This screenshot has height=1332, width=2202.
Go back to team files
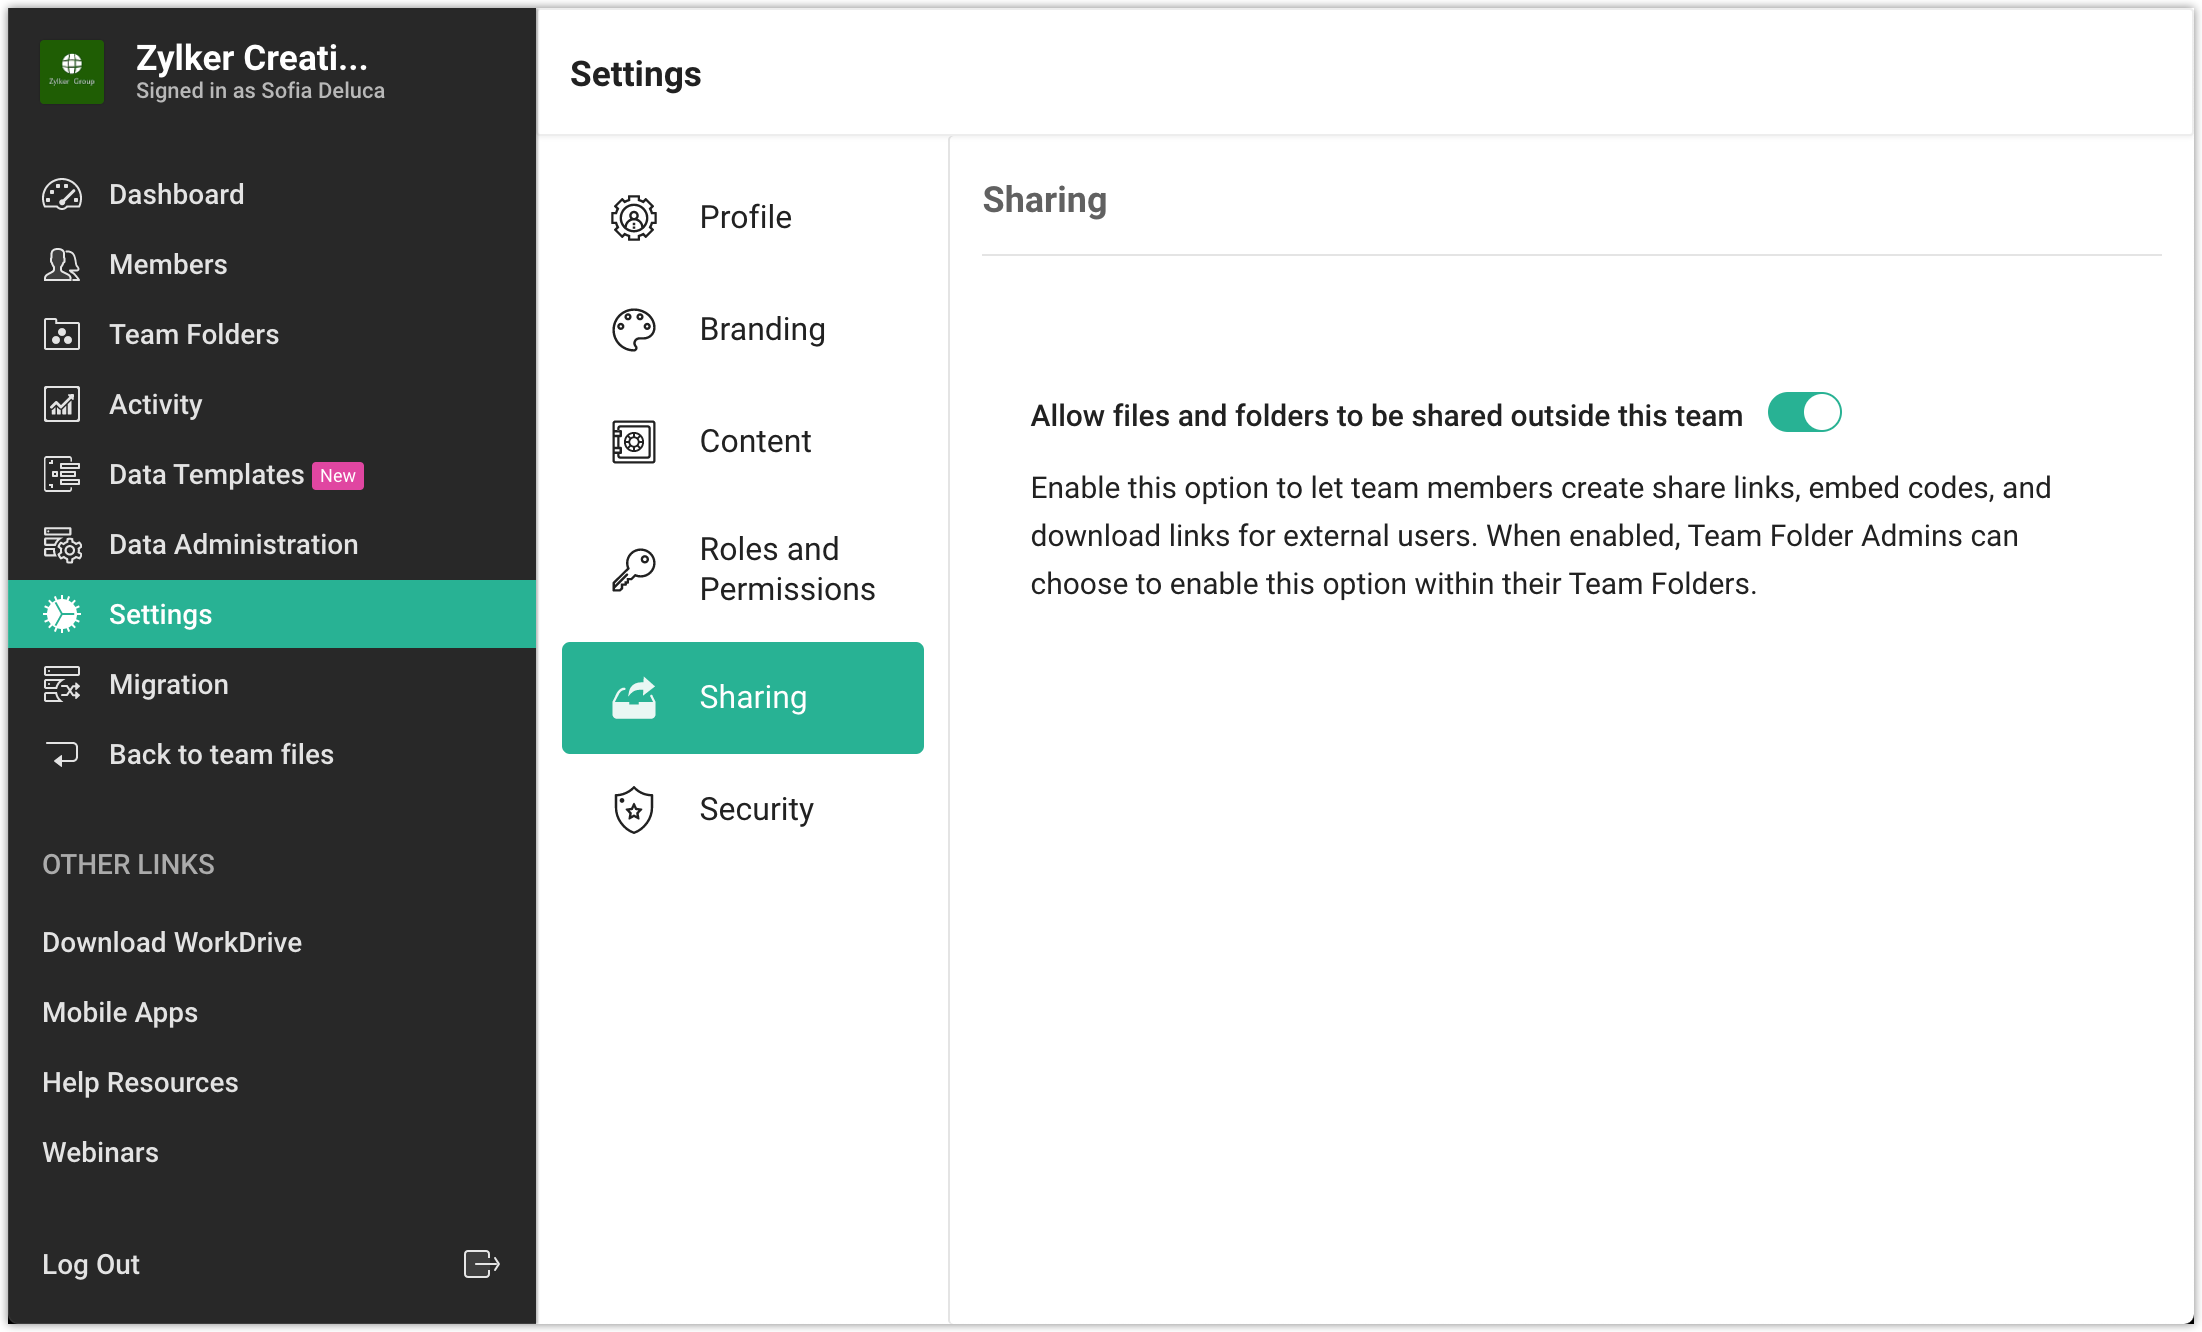click(x=220, y=754)
